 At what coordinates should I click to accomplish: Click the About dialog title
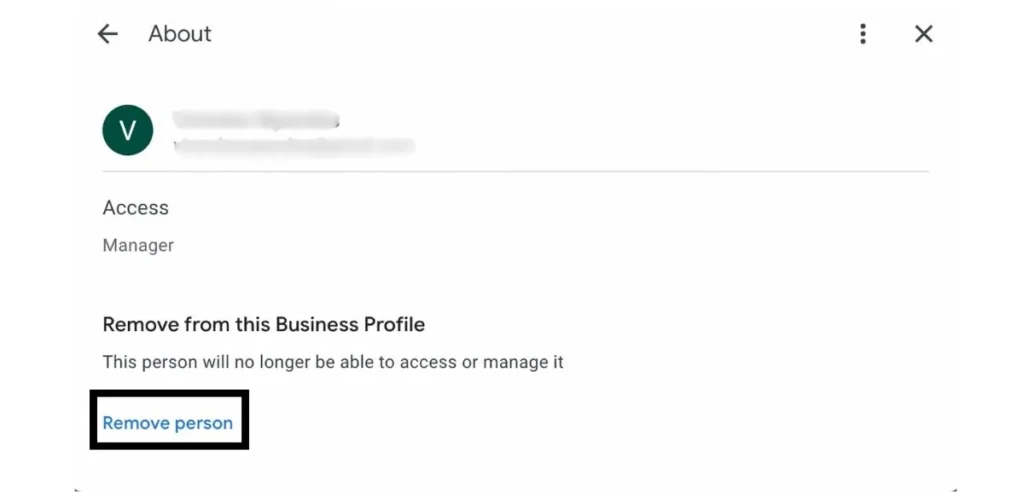pyautogui.click(x=180, y=34)
